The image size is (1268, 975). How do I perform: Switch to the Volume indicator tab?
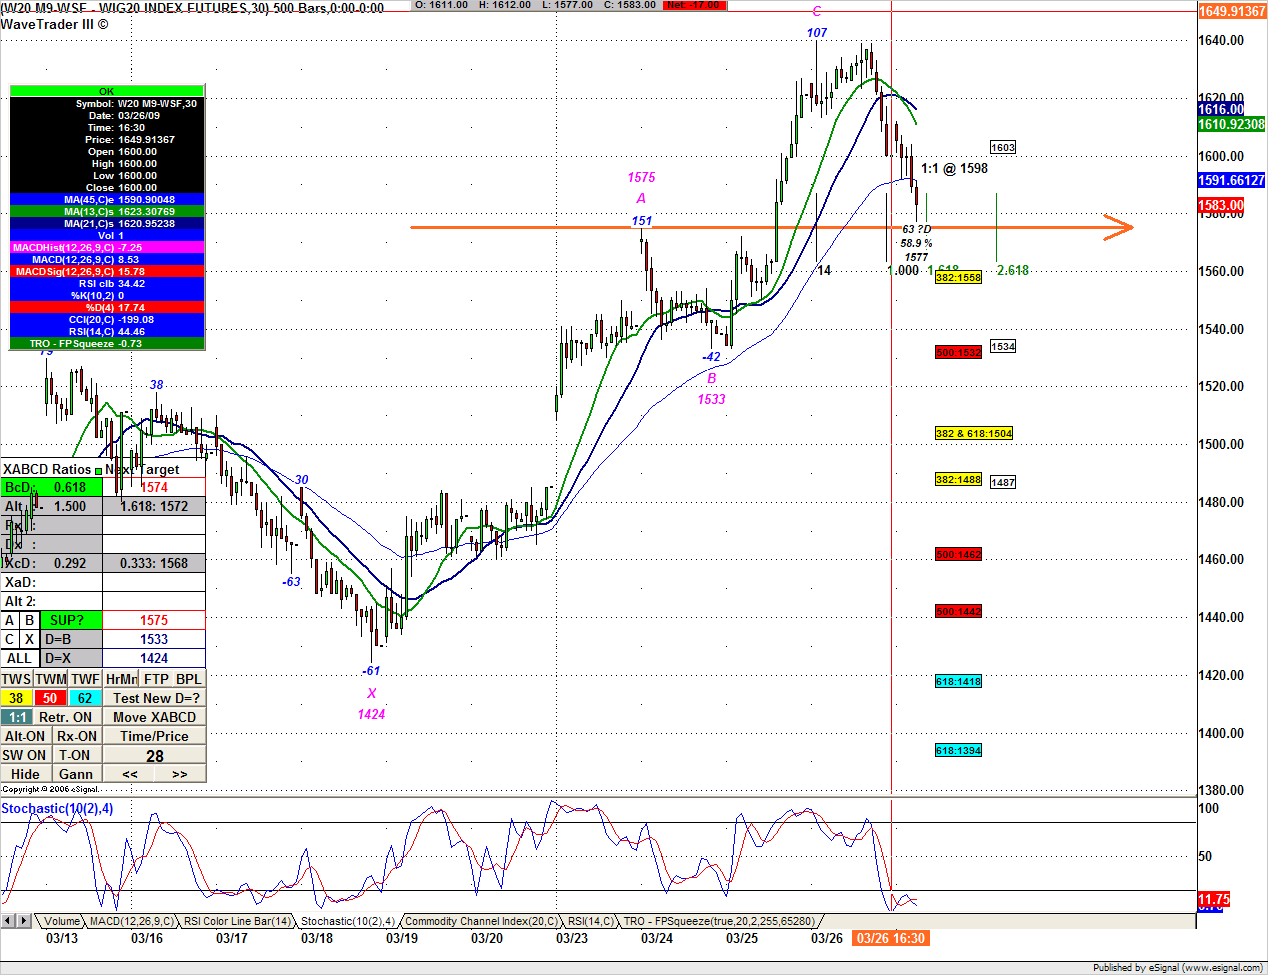[61, 921]
